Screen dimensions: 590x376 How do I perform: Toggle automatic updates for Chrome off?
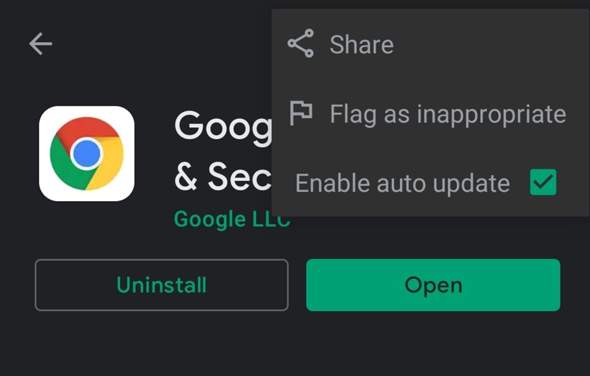(x=543, y=183)
